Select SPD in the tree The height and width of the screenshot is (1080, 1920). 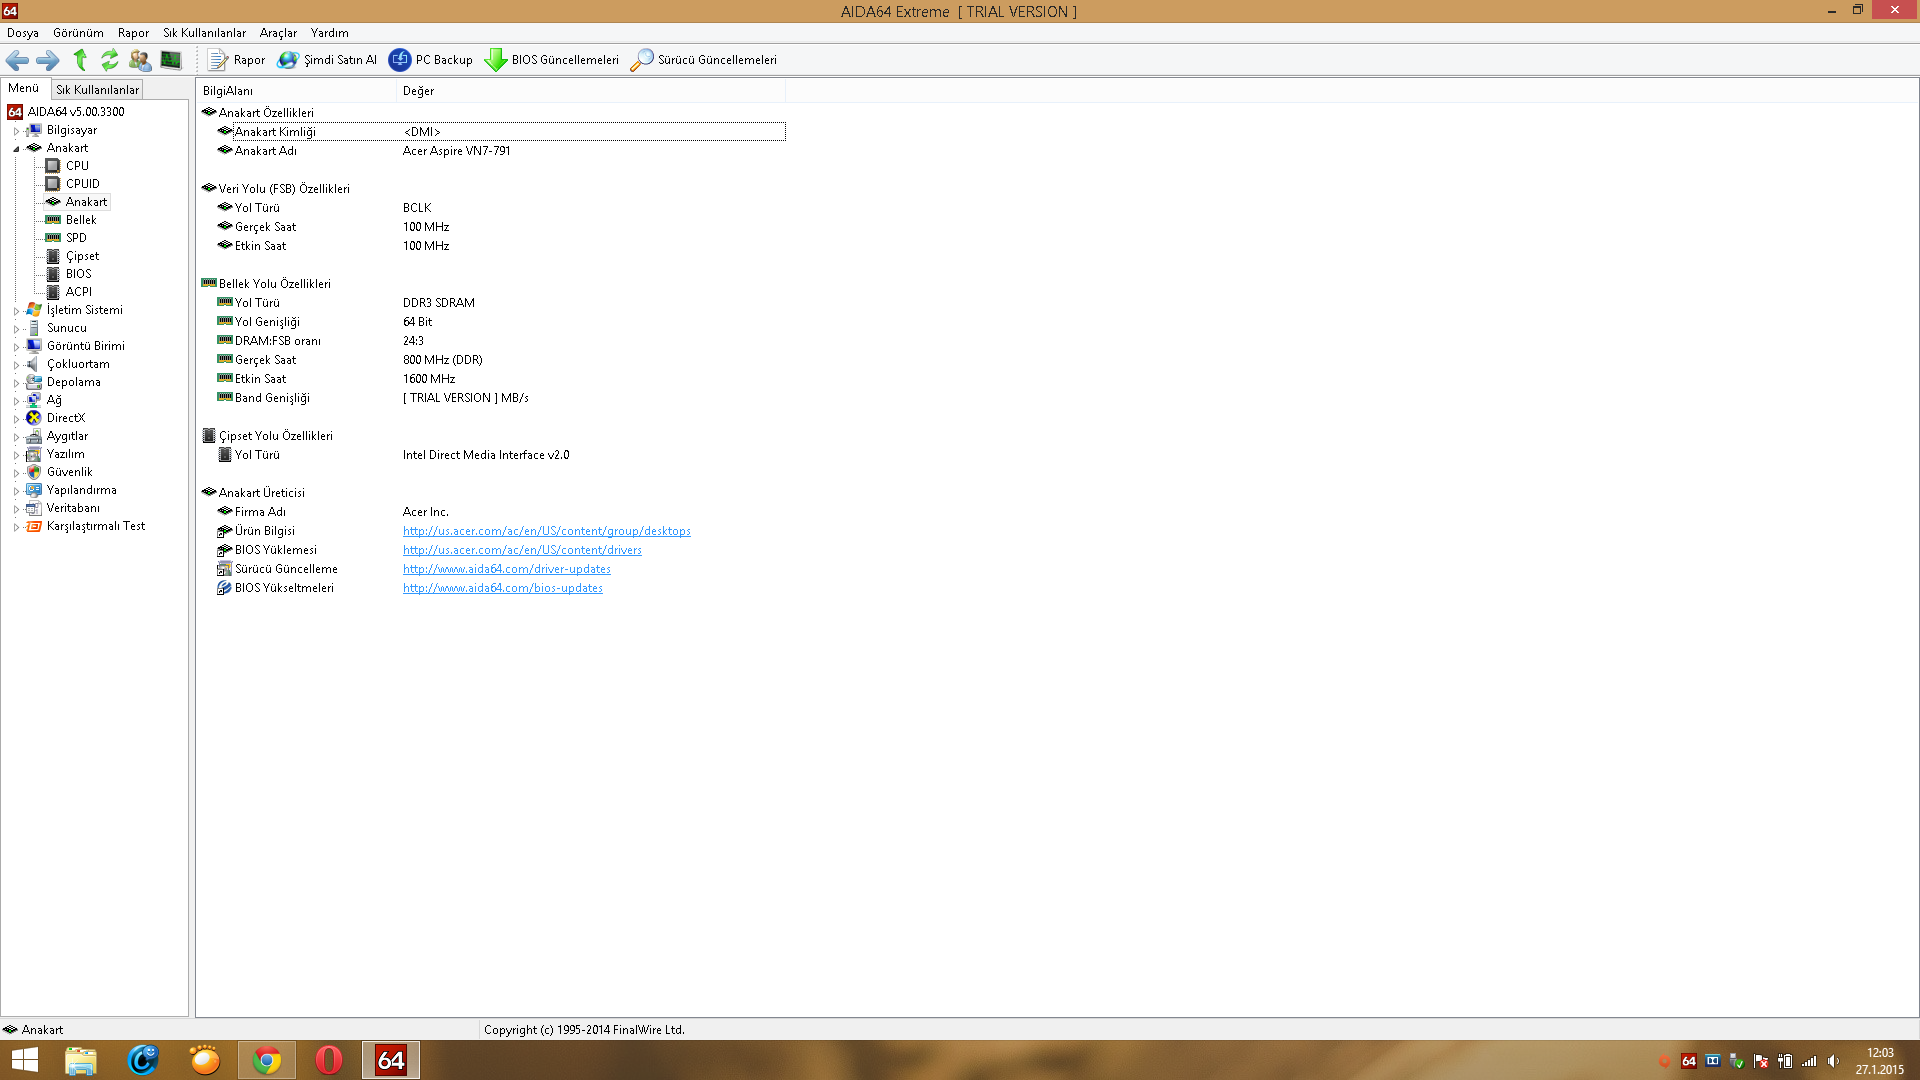coord(76,238)
